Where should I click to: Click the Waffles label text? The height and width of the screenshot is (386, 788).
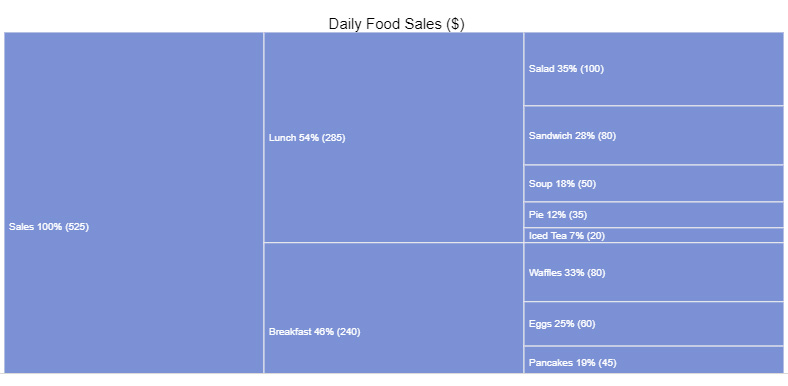click(x=542, y=272)
